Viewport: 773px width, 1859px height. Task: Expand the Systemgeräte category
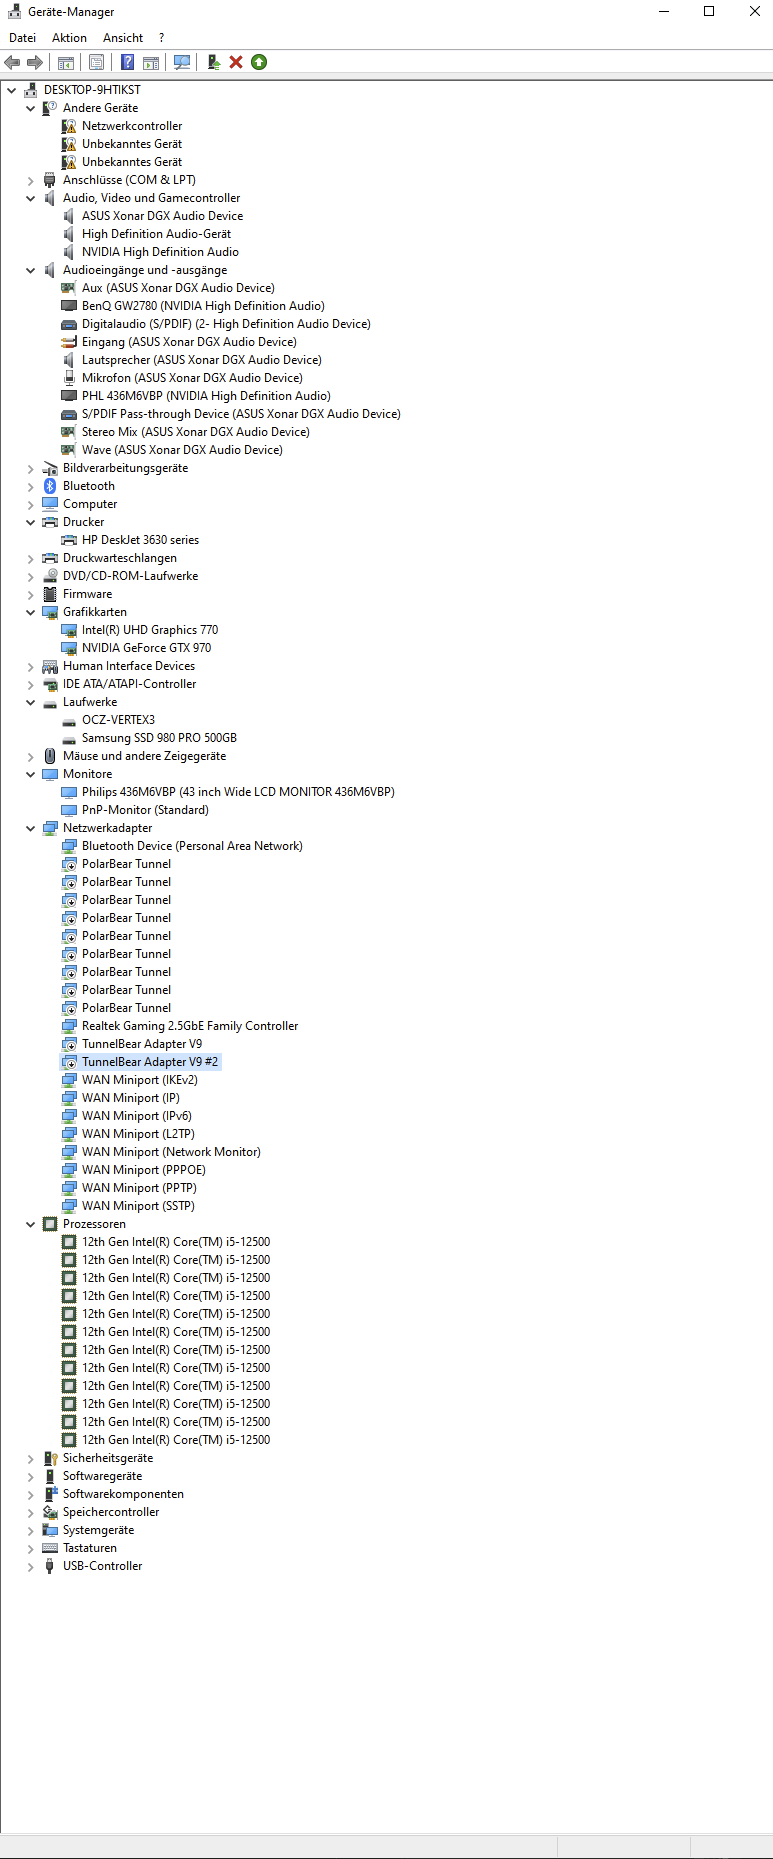(x=30, y=1530)
